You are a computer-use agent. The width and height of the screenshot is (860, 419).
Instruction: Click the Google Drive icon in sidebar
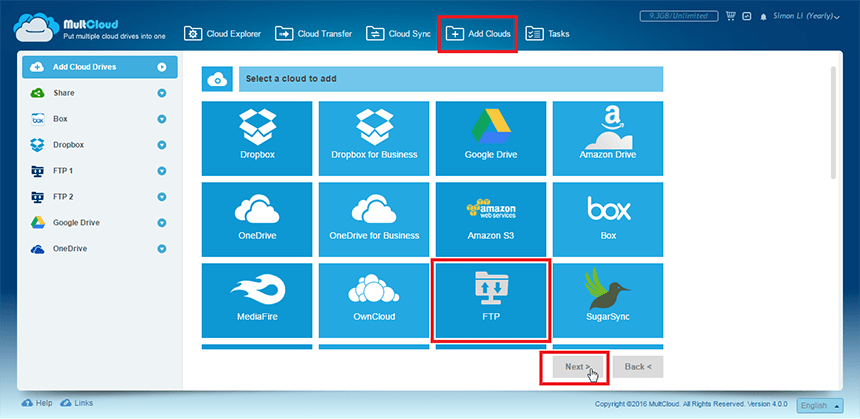pyautogui.click(x=37, y=223)
